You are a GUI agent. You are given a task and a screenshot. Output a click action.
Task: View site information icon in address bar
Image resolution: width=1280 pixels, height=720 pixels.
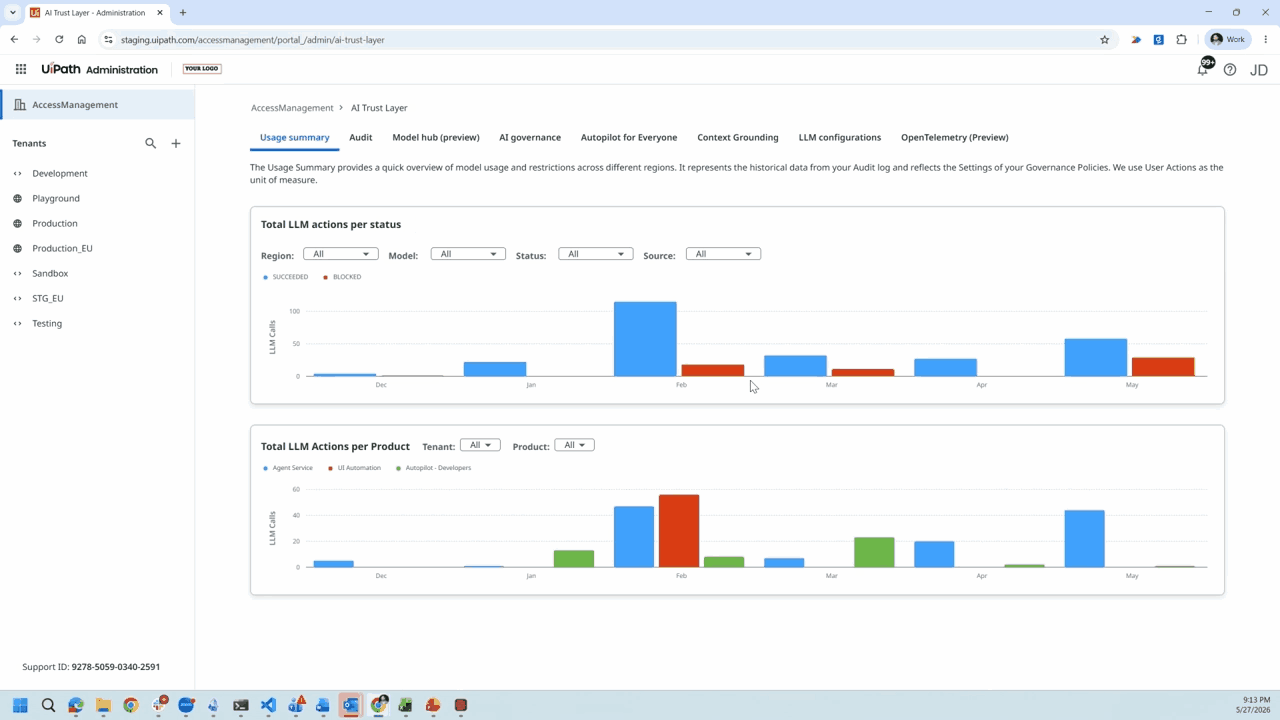[x=108, y=40]
